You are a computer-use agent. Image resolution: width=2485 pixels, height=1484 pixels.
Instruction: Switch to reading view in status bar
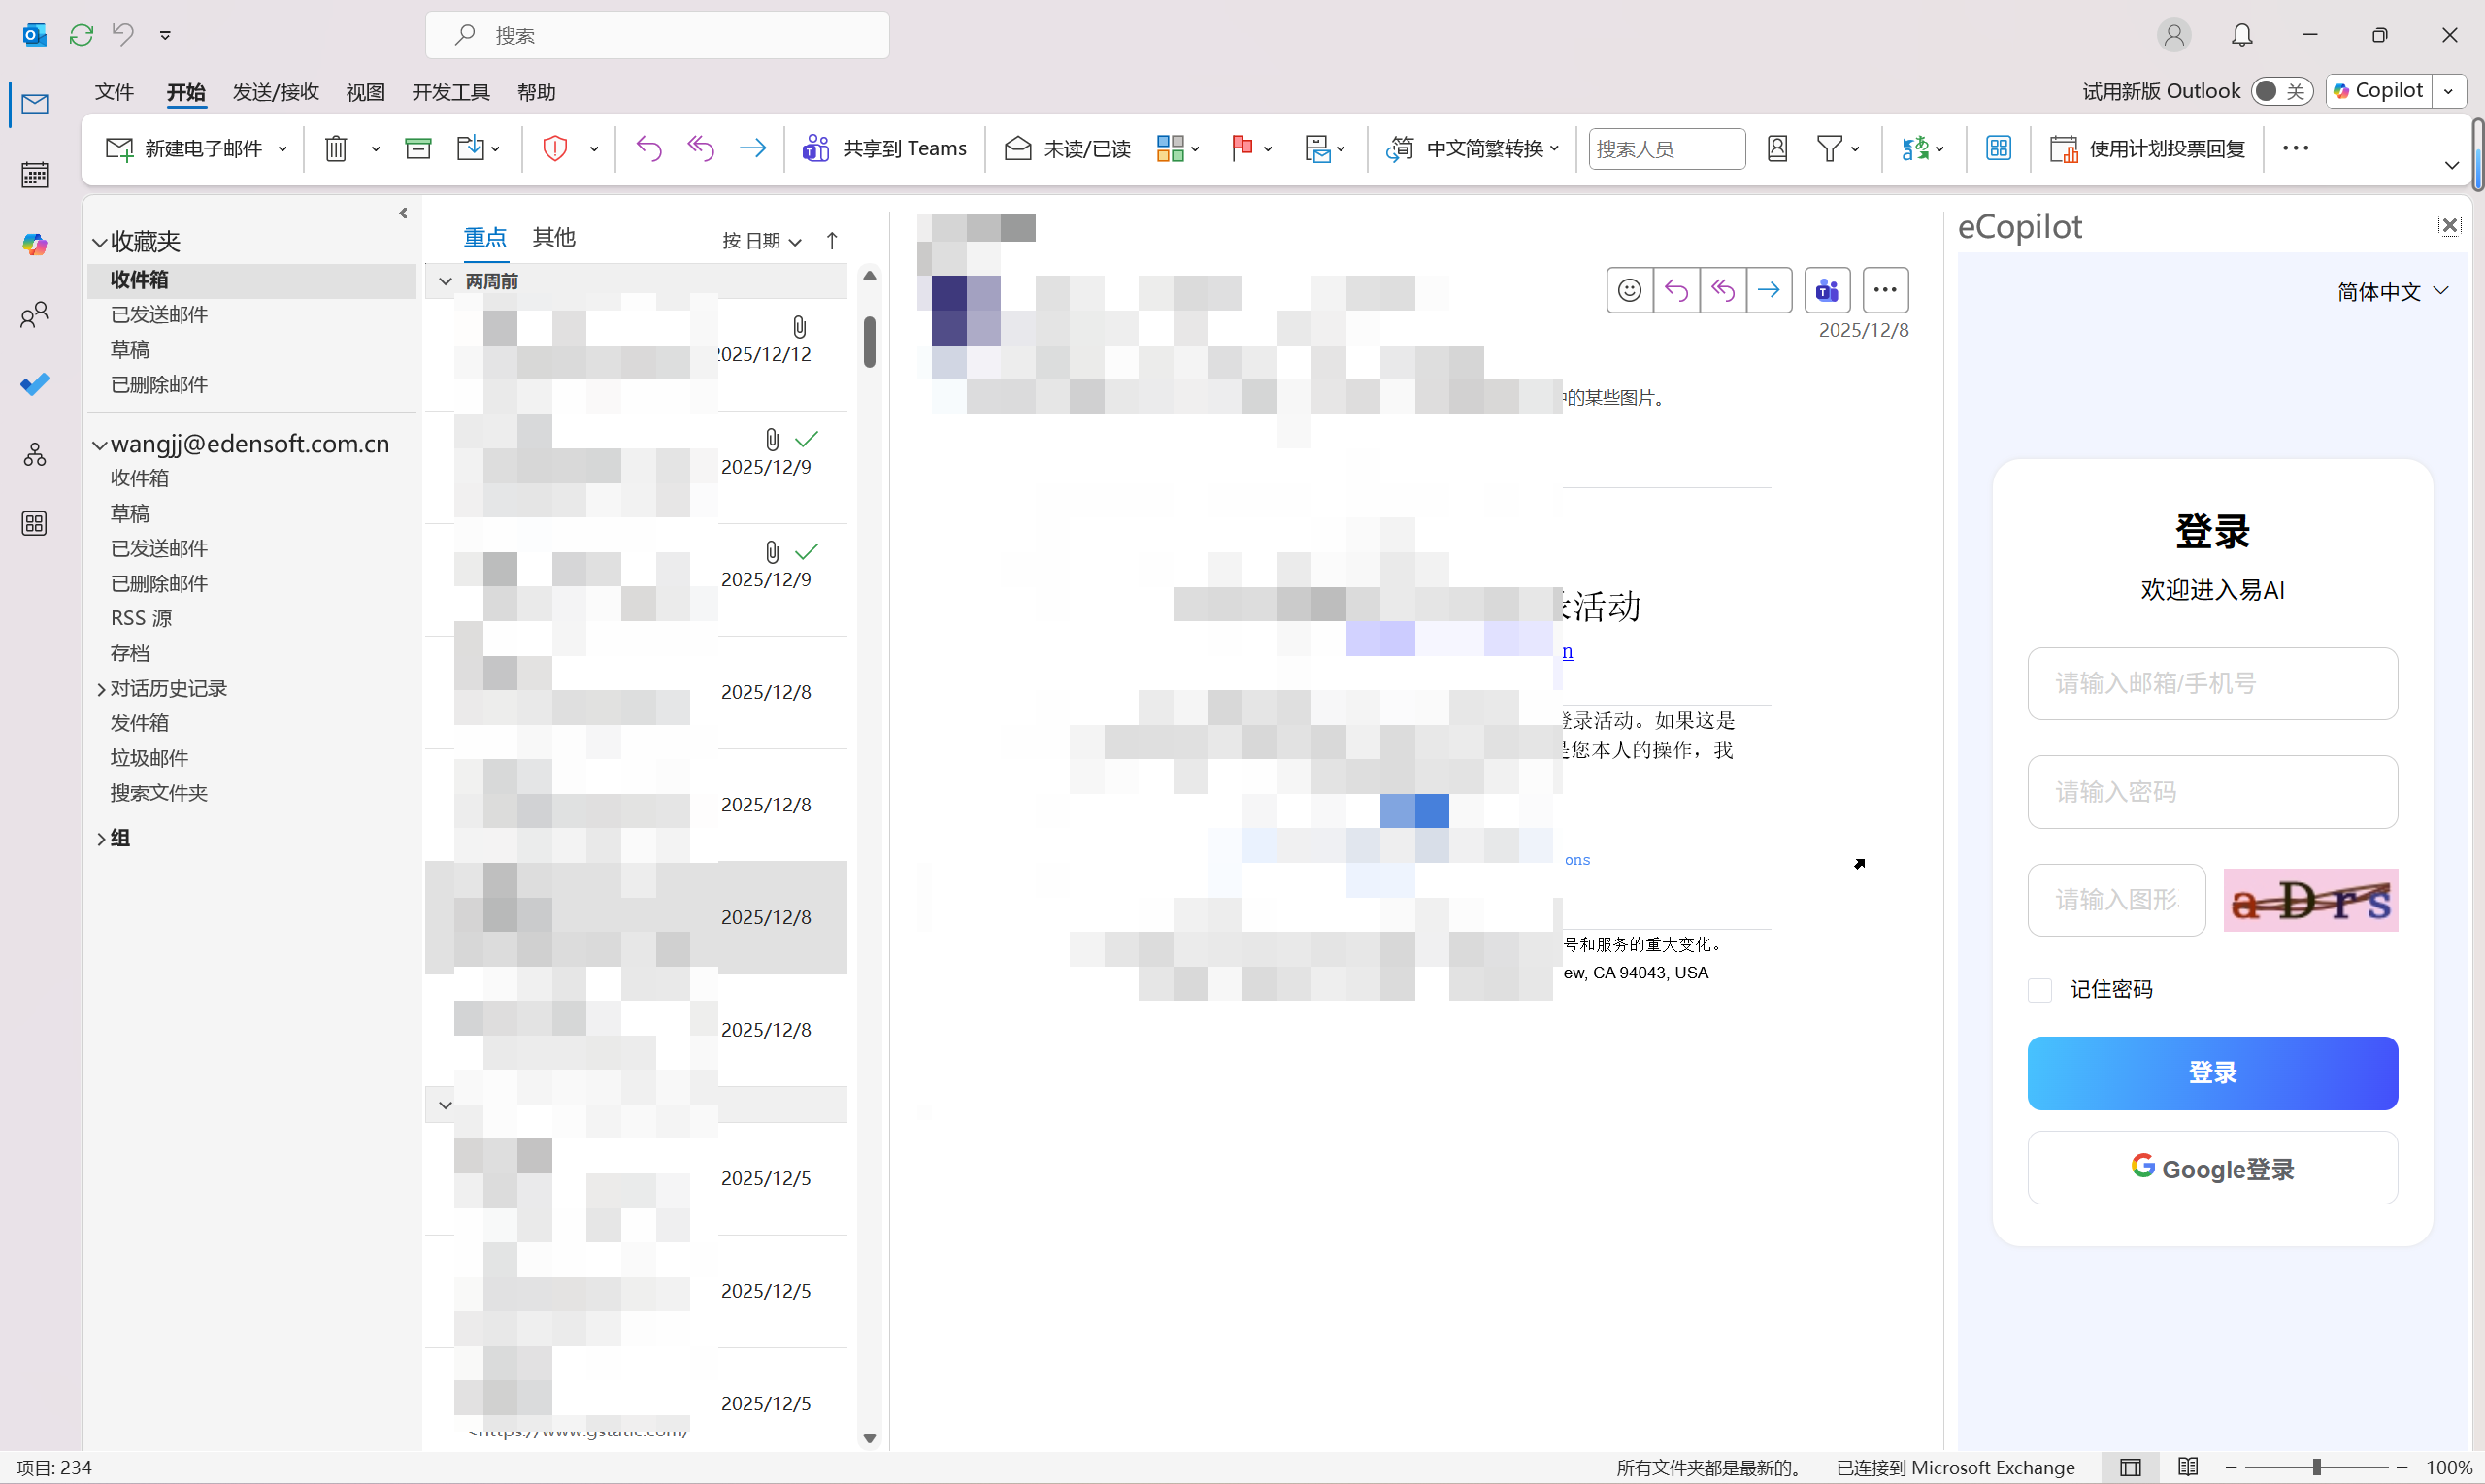[x=2187, y=1467]
